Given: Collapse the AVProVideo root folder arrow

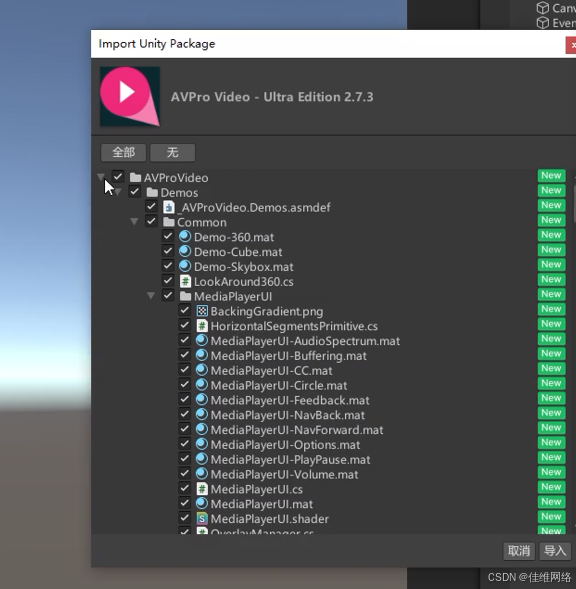Looking at the screenshot, I should [x=101, y=177].
